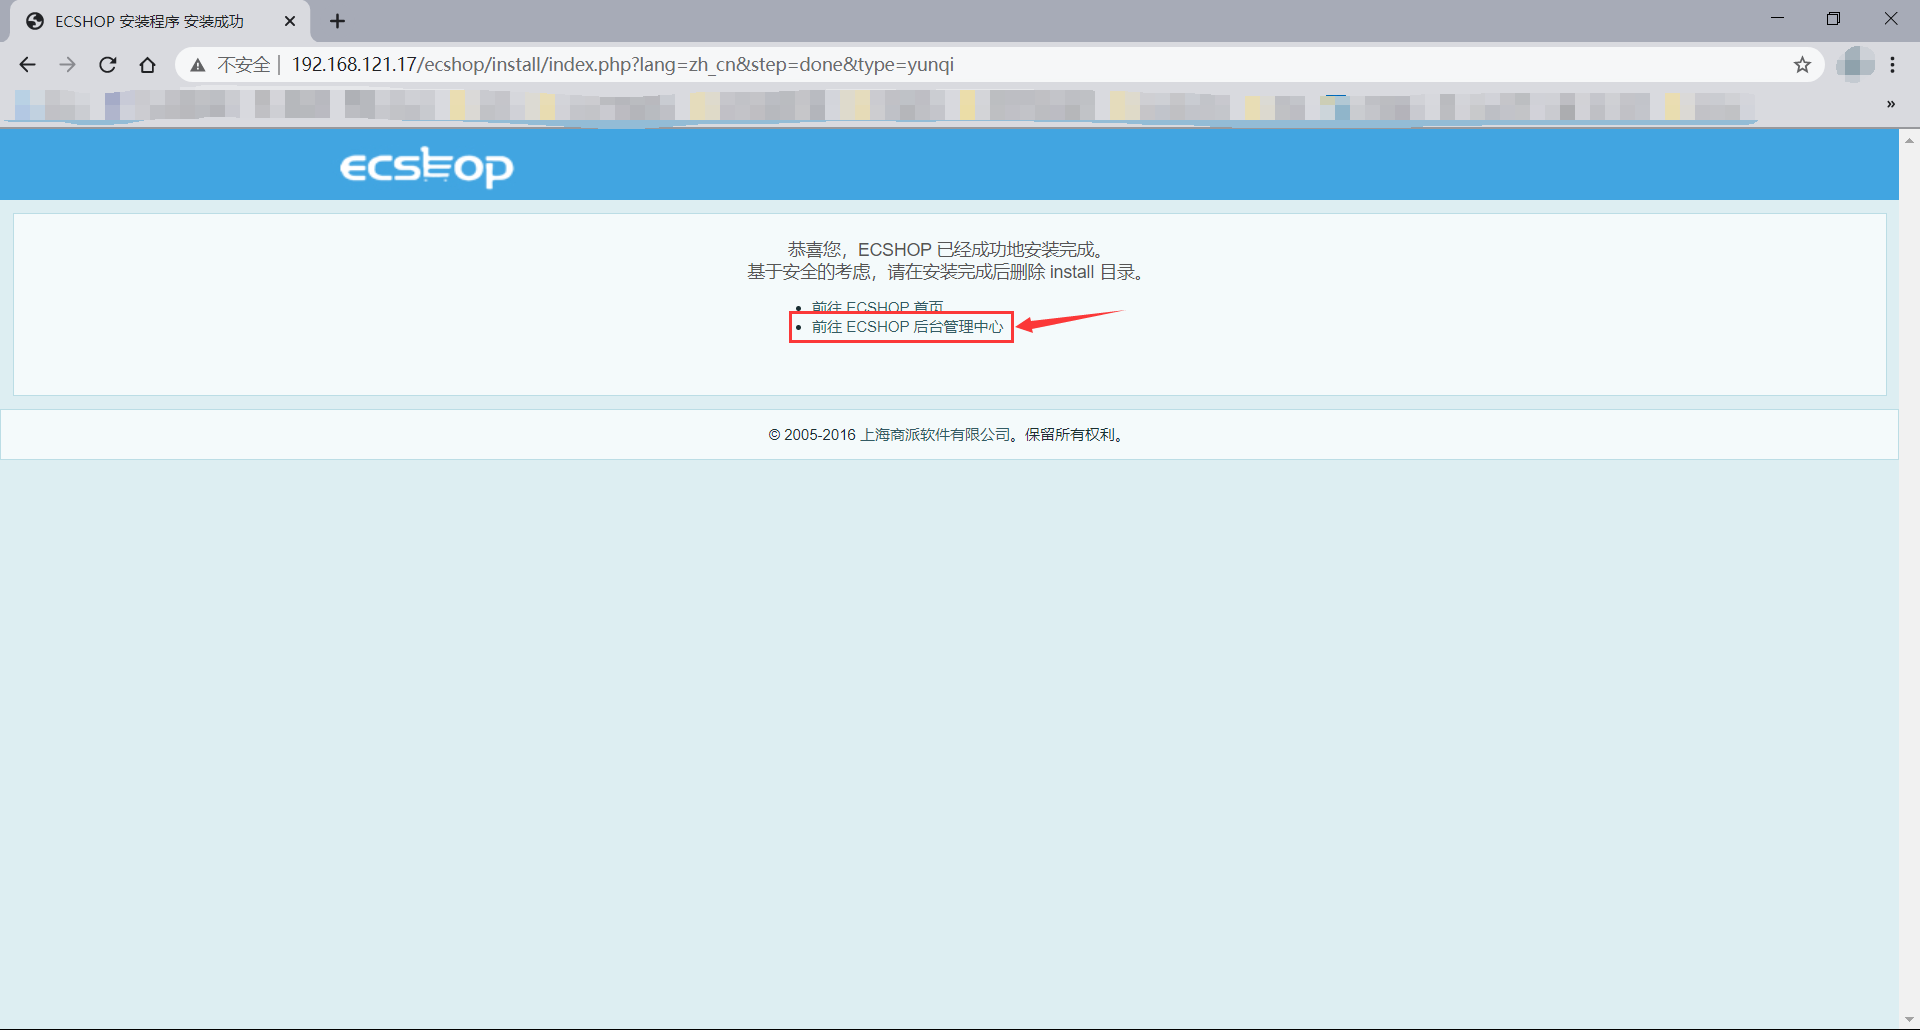The width and height of the screenshot is (1920, 1030).
Task: Click the address bar URL
Action: (622, 65)
